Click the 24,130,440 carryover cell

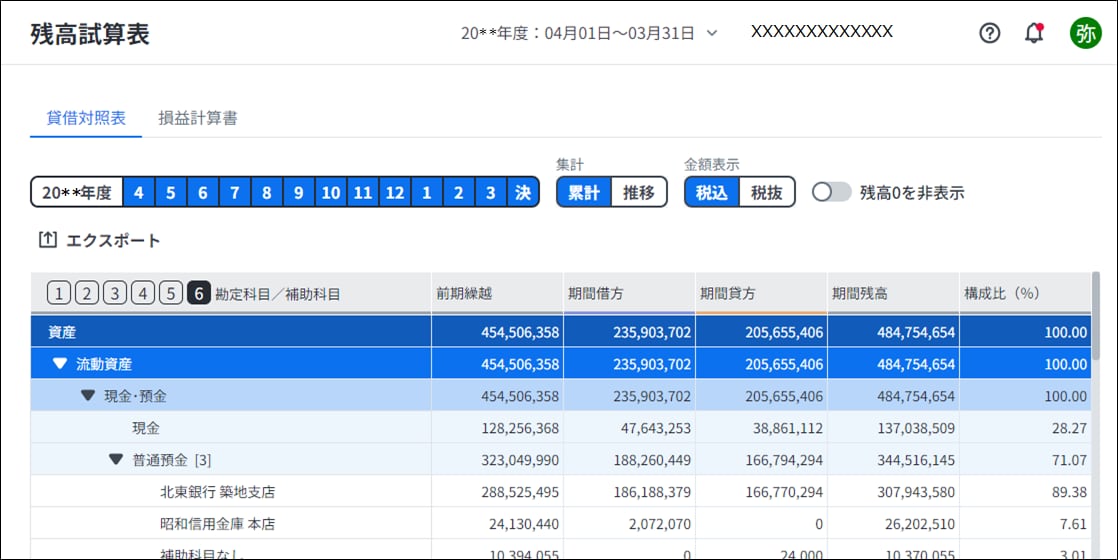[497, 524]
